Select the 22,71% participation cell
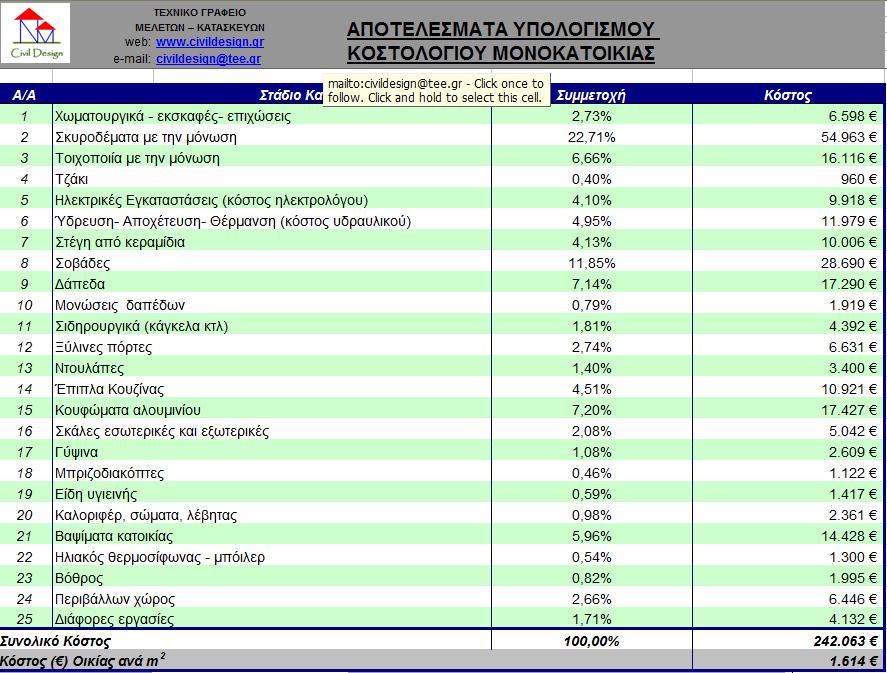 point(592,137)
